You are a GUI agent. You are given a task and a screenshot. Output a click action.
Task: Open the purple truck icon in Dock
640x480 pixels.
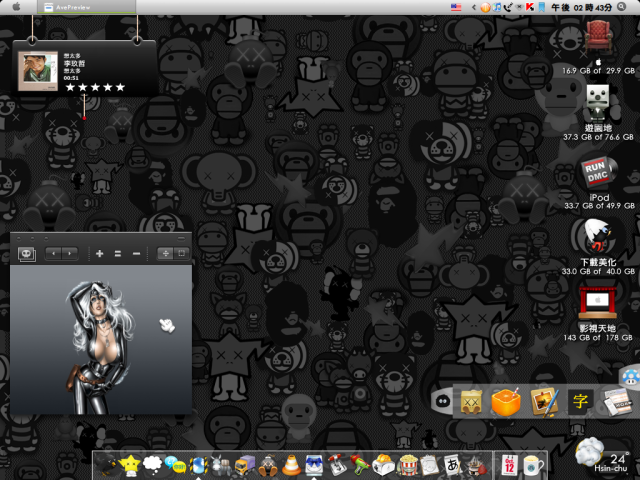click(x=245, y=465)
